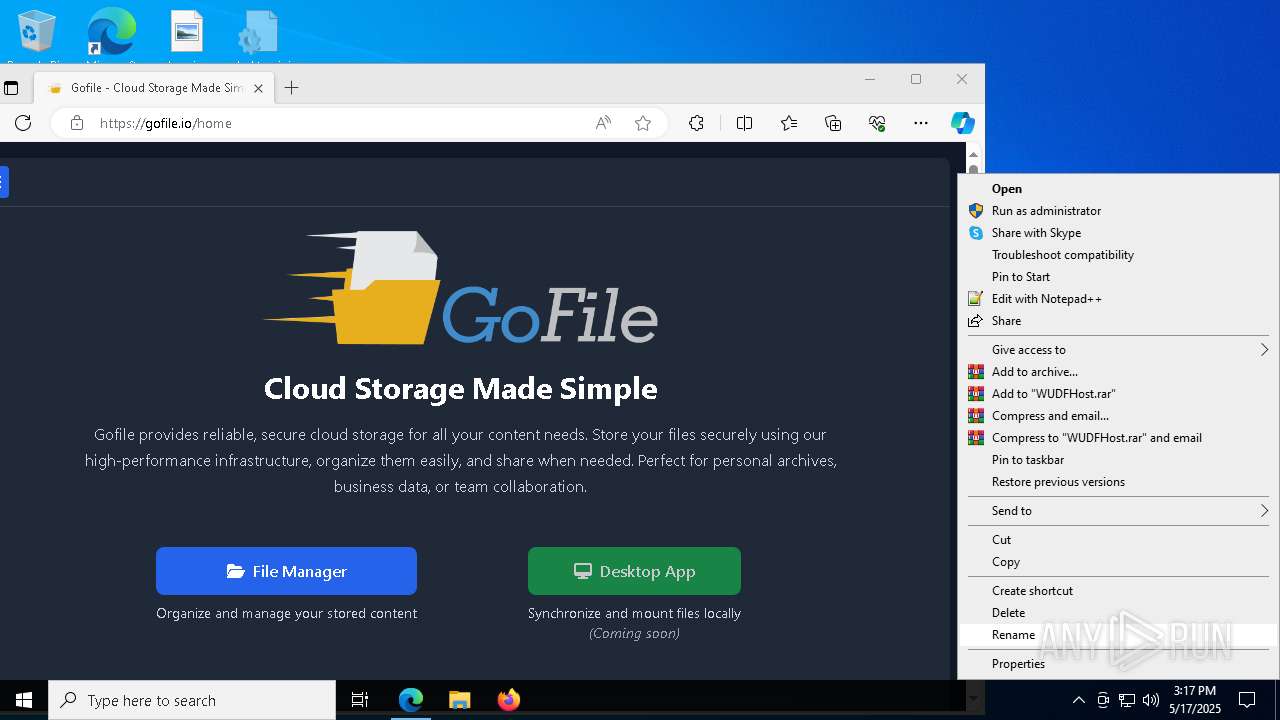This screenshot has height=720, width=1280.
Task: Click the Share context menu entry
Action: pos(1118,321)
